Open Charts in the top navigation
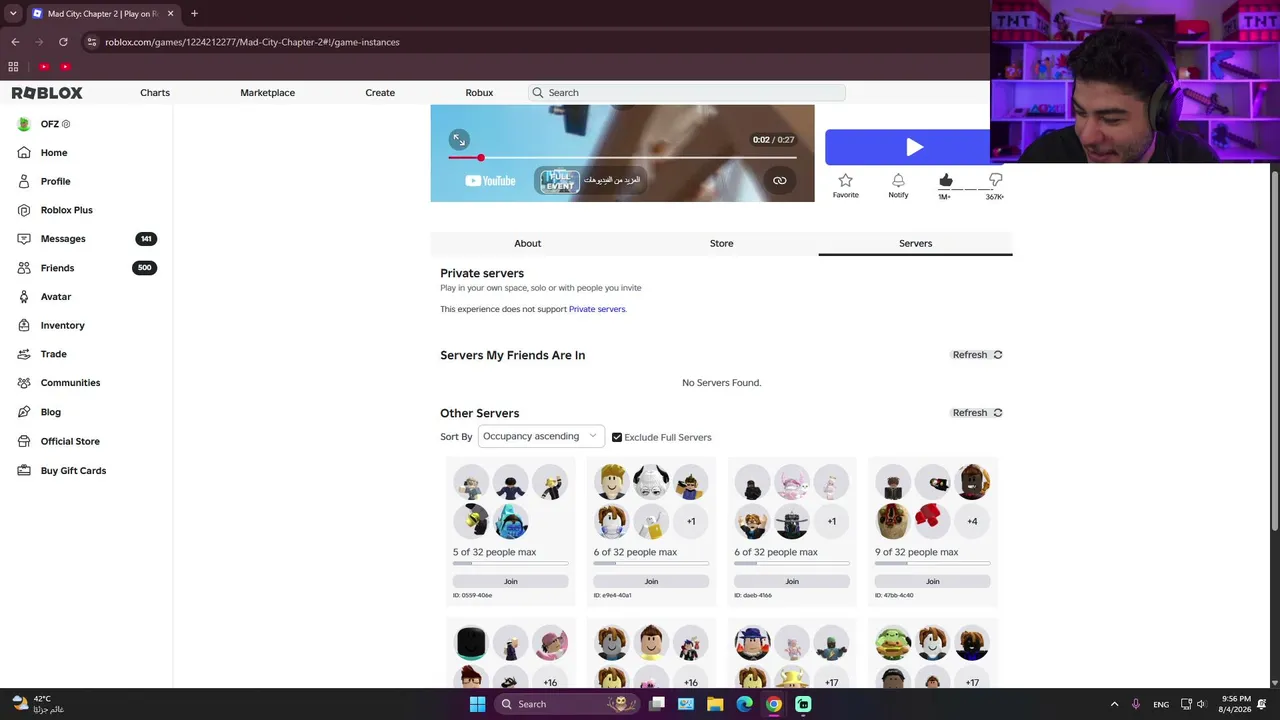The width and height of the screenshot is (1280, 720). tap(155, 93)
